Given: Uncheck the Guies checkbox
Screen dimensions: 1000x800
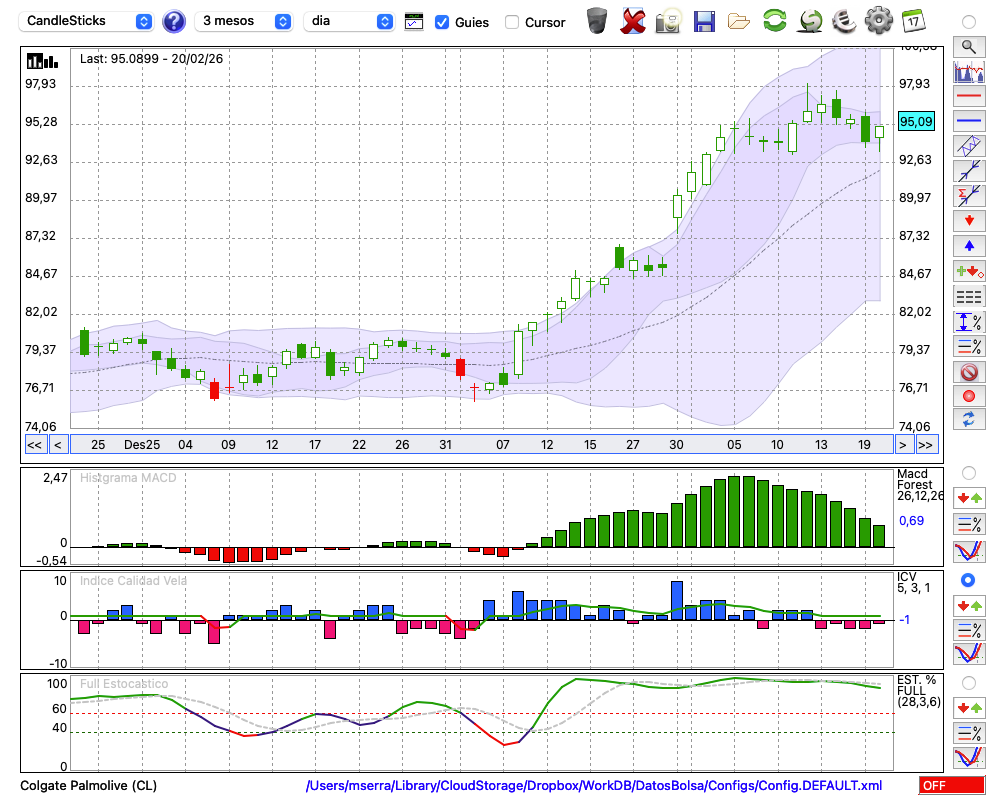Looking at the screenshot, I should [442, 22].
